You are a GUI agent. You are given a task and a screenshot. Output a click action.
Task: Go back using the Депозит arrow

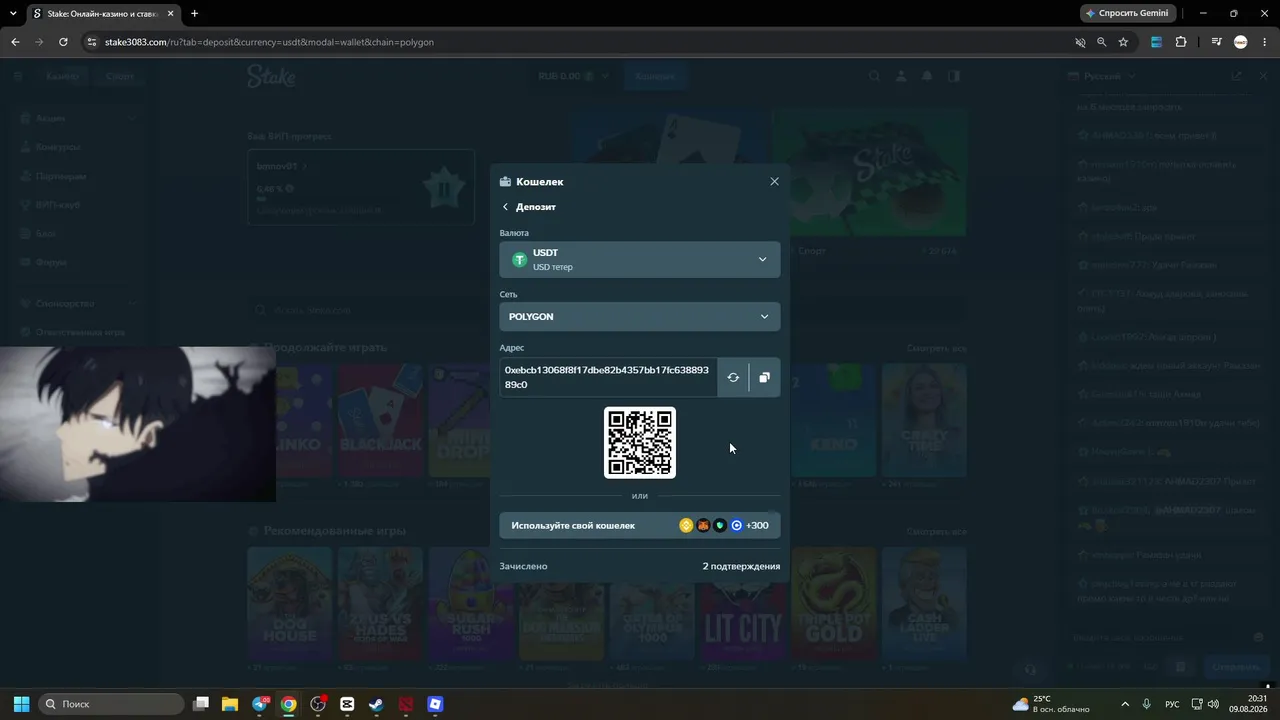(x=505, y=207)
